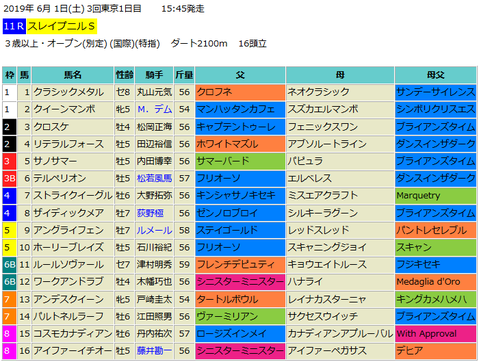
Task: Click race title スレイプニルS
Action: tap(62, 26)
